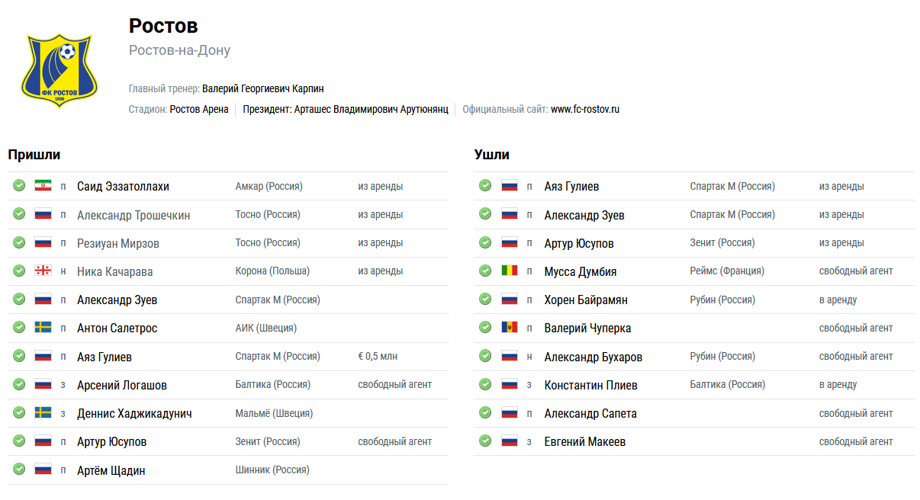Click the Russian flag beside Александр Трошечкин
920x500 pixels.
click(43, 214)
